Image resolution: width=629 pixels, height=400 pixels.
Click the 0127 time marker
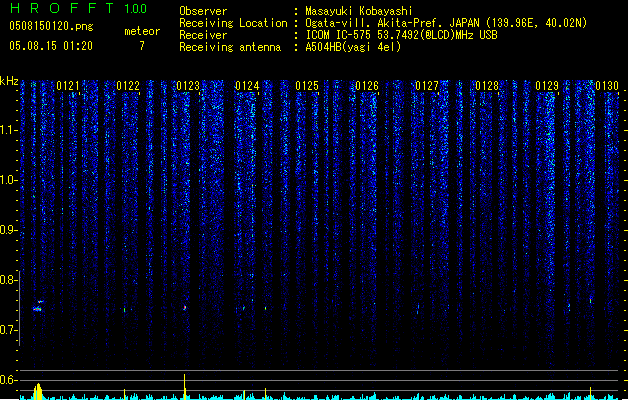click(427, 86)
